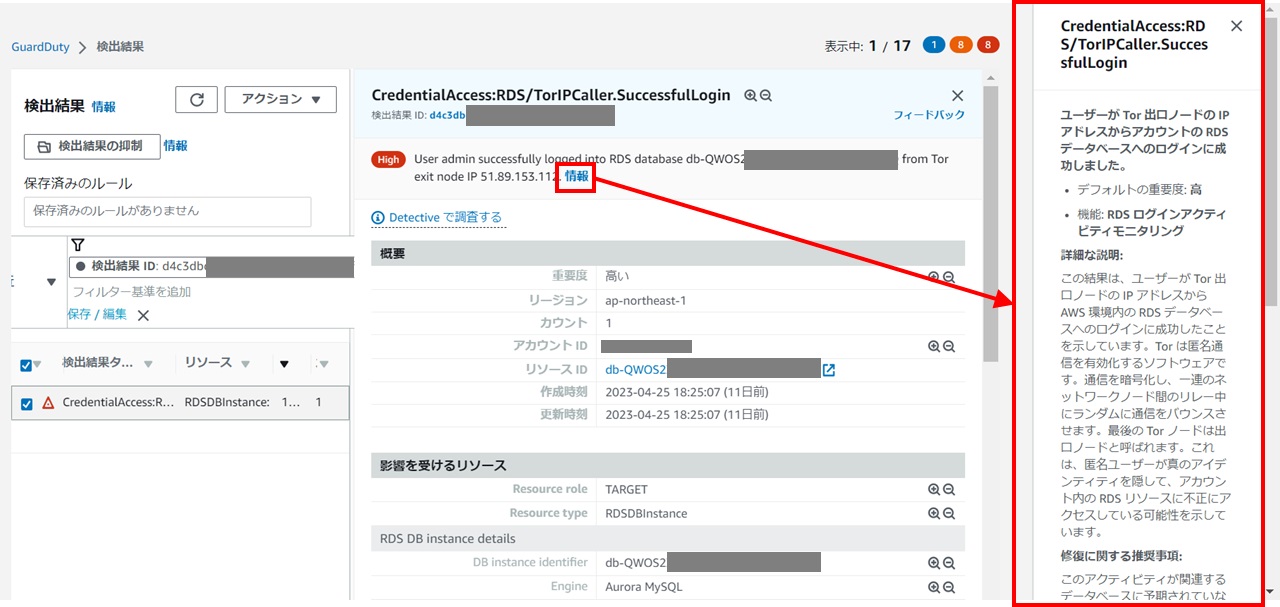Open the db-QWOS2 resource ID link
The width and height of the screenshot is (1280, 607).
point(636,370)
